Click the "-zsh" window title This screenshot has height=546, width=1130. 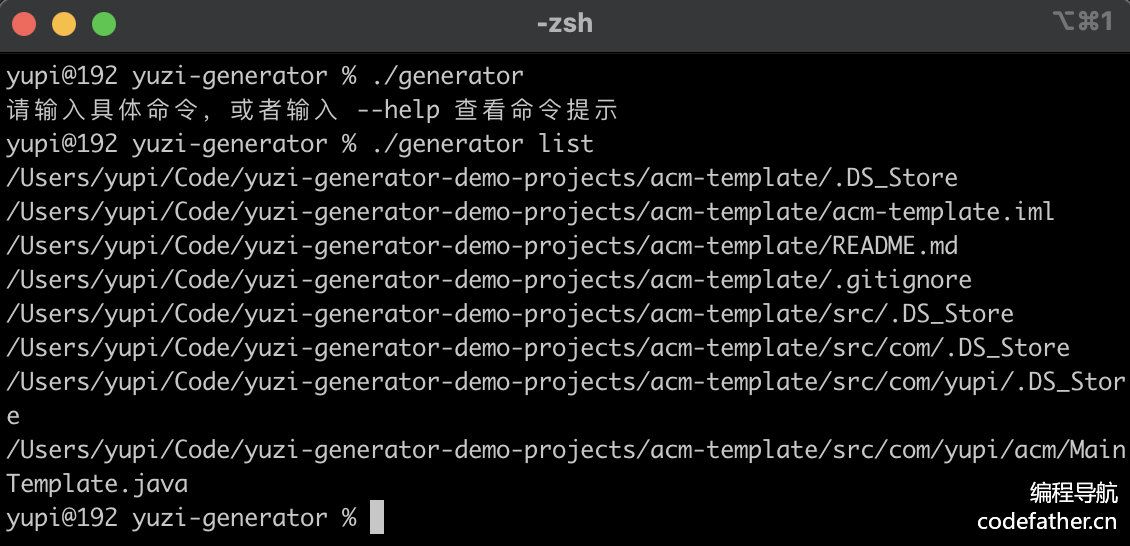[x=564, y=23]
